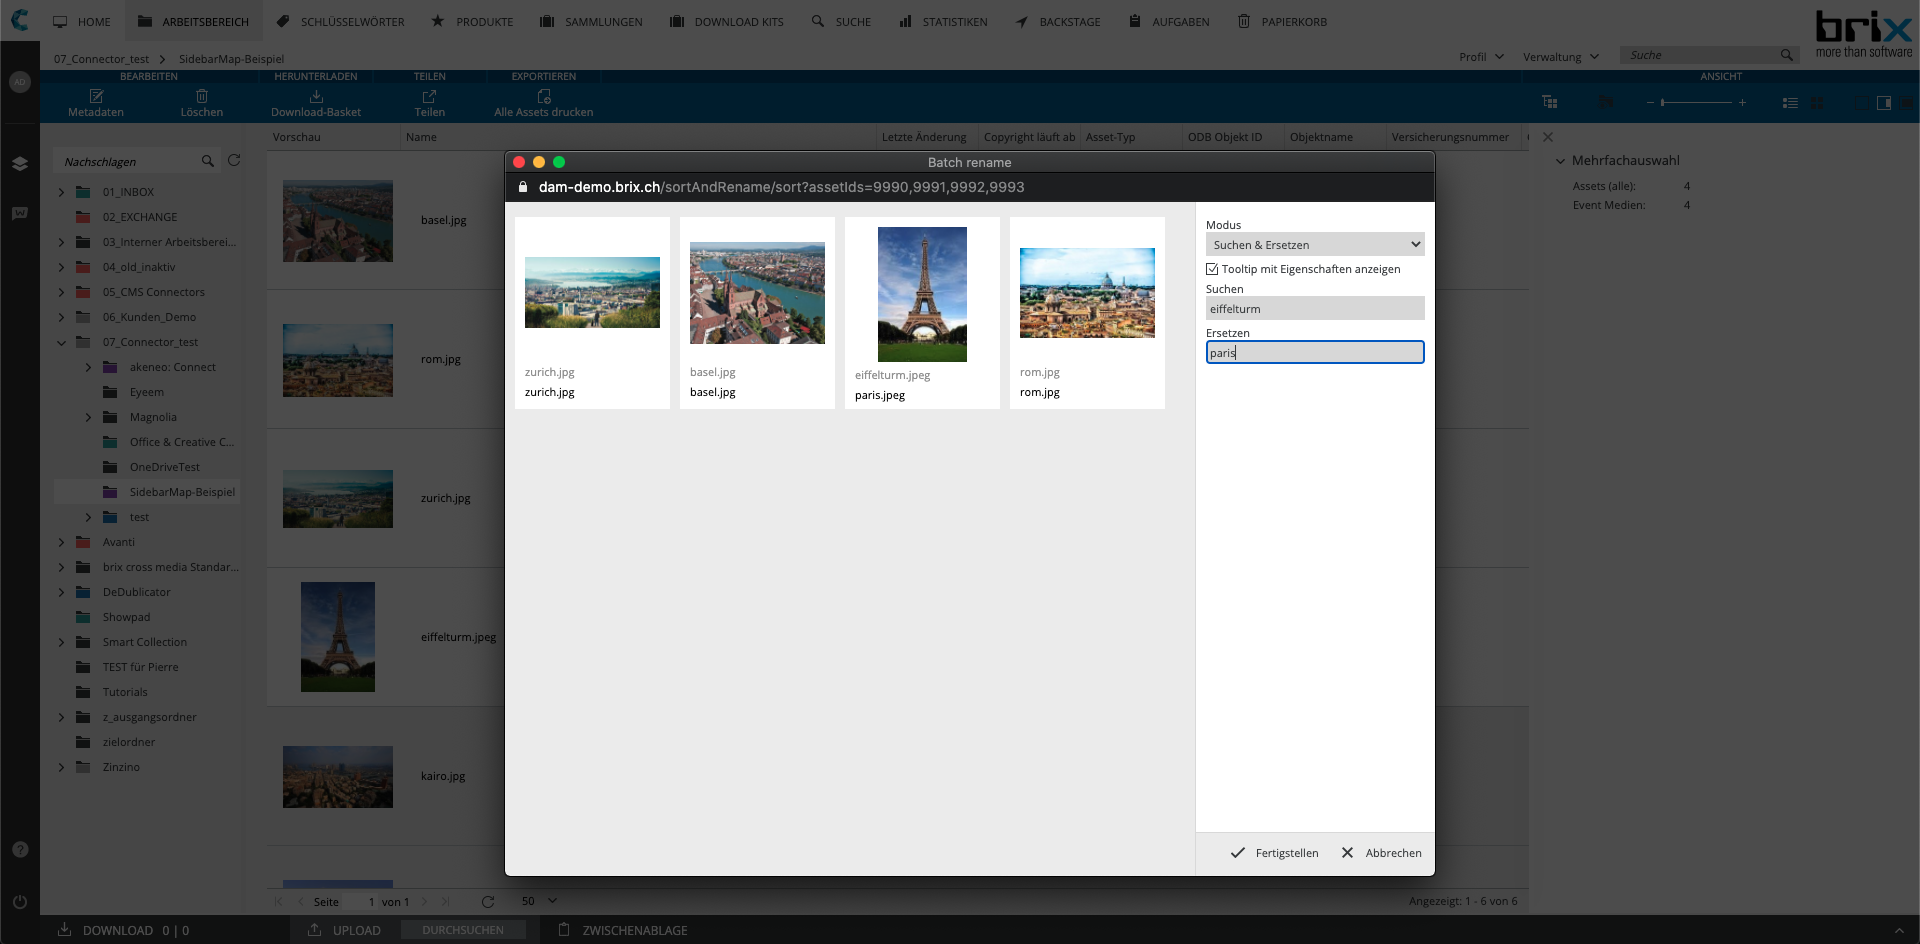Image resolution: width=1920 pixels, height=944 pixels.
Task: Expand Magnolia folder
Action: tap(88, 417)
